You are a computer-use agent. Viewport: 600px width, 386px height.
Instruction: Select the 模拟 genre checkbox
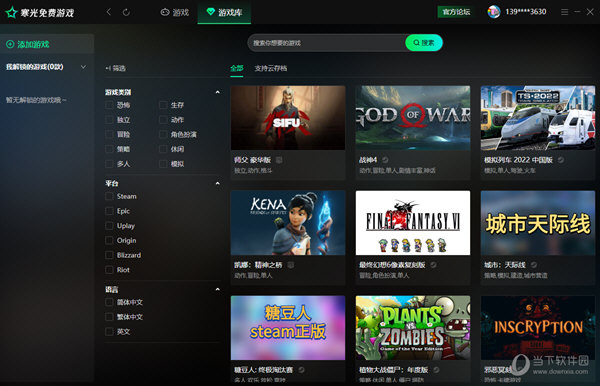[163, 164]
